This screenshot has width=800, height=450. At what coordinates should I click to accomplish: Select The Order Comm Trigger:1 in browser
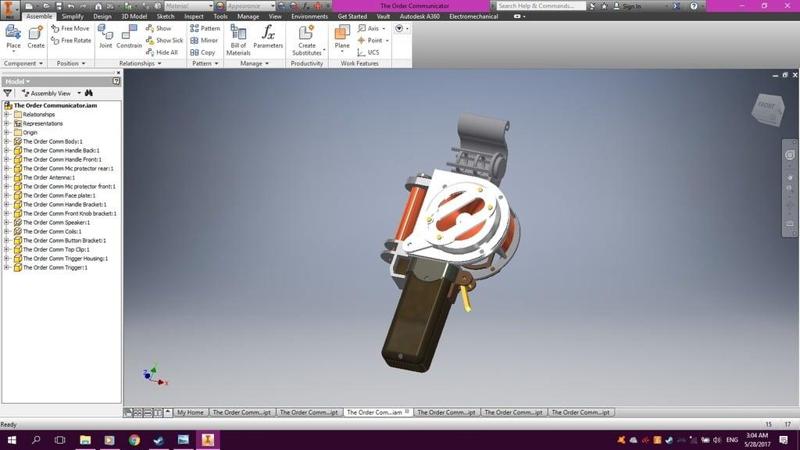(x=55, y=267)
